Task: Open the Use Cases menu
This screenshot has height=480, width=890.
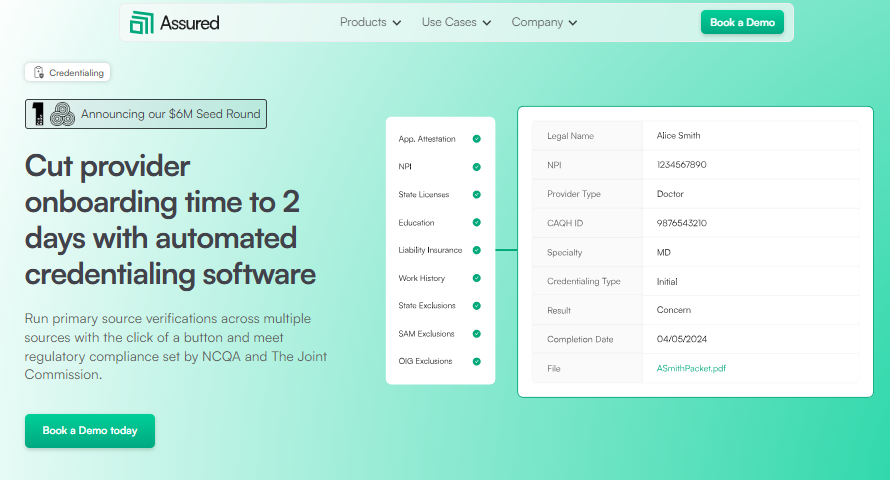Action: coord(456,22)
